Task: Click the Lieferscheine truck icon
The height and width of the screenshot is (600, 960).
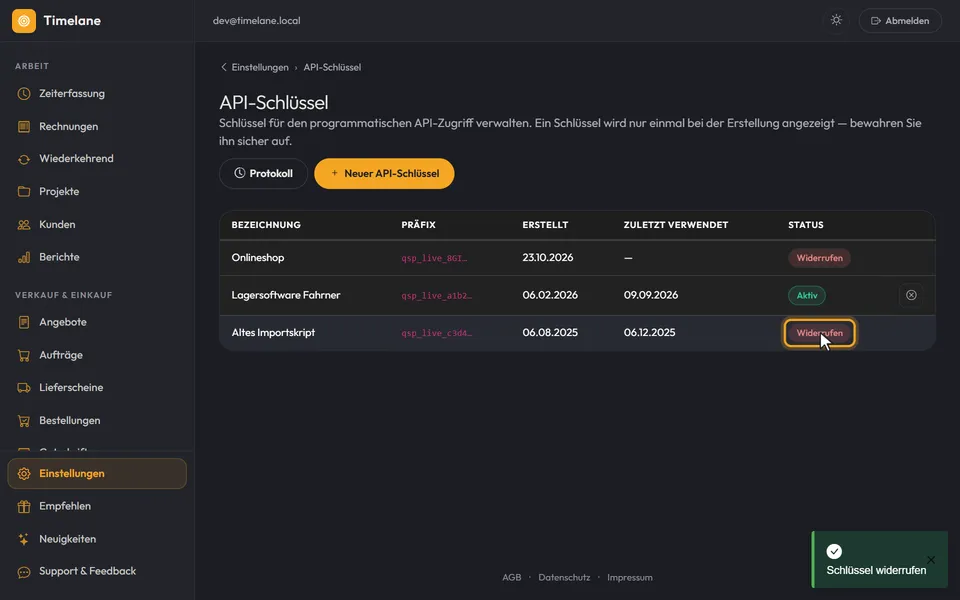Action: pos(24,388)
